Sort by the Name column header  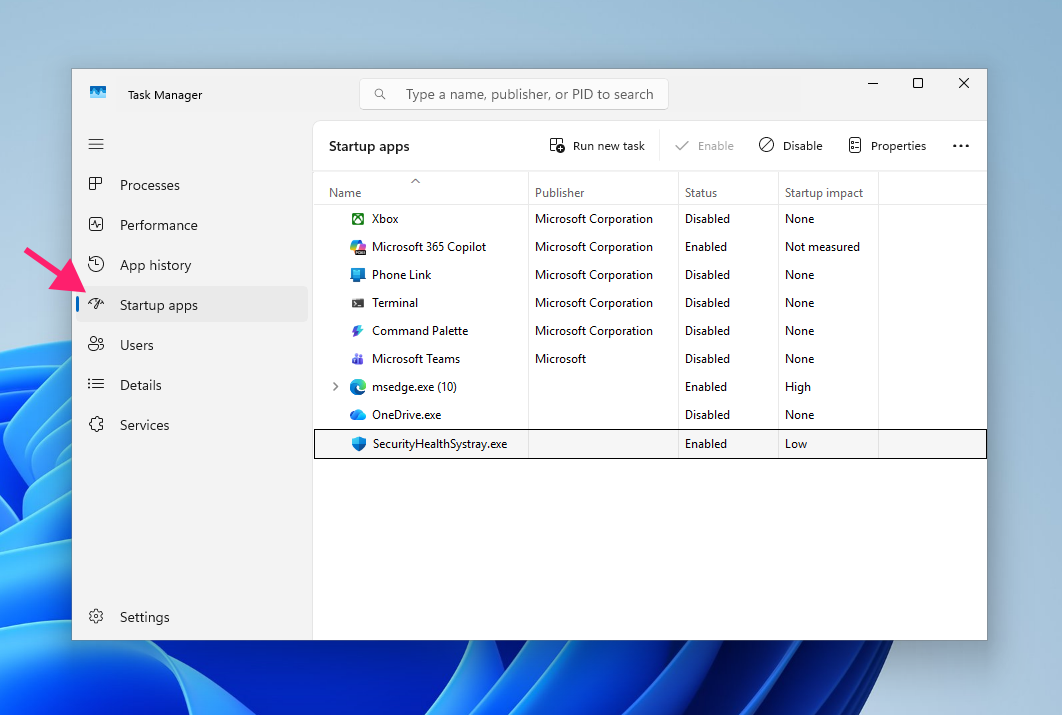tap(421, 188)
